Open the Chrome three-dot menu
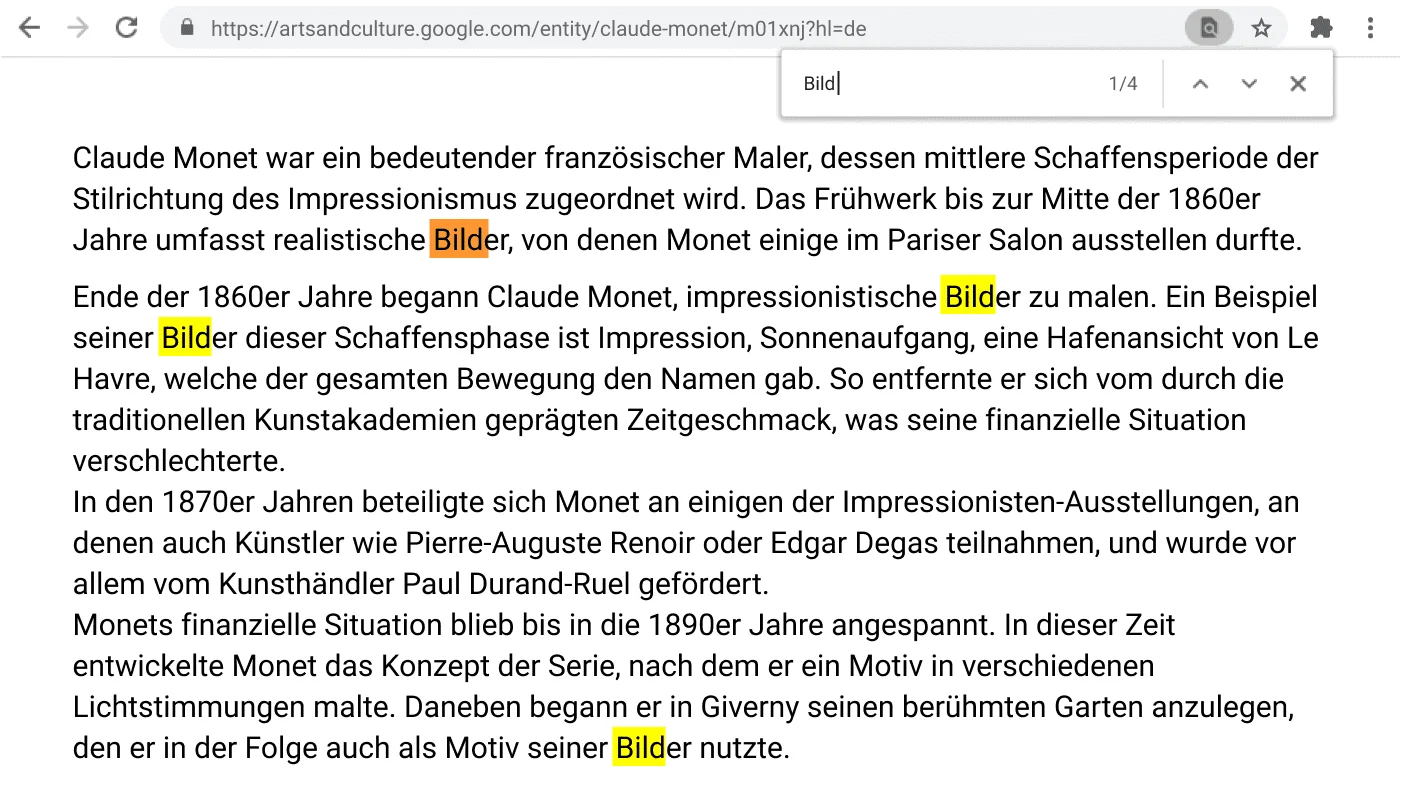Image resolution: width=1401 pixels, height=786 pixels. point(1370,27)
